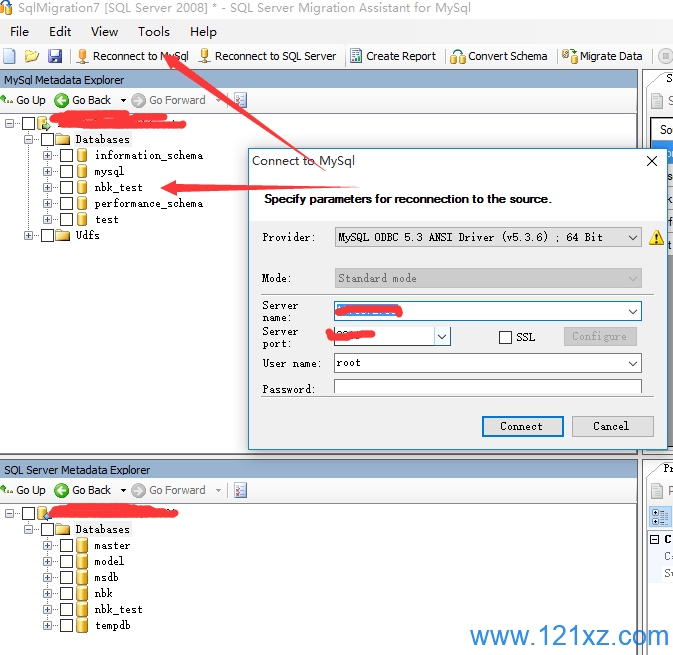The image size is (673, 655).
Task: Click the User name field containing root
Action: pos(488,364)
